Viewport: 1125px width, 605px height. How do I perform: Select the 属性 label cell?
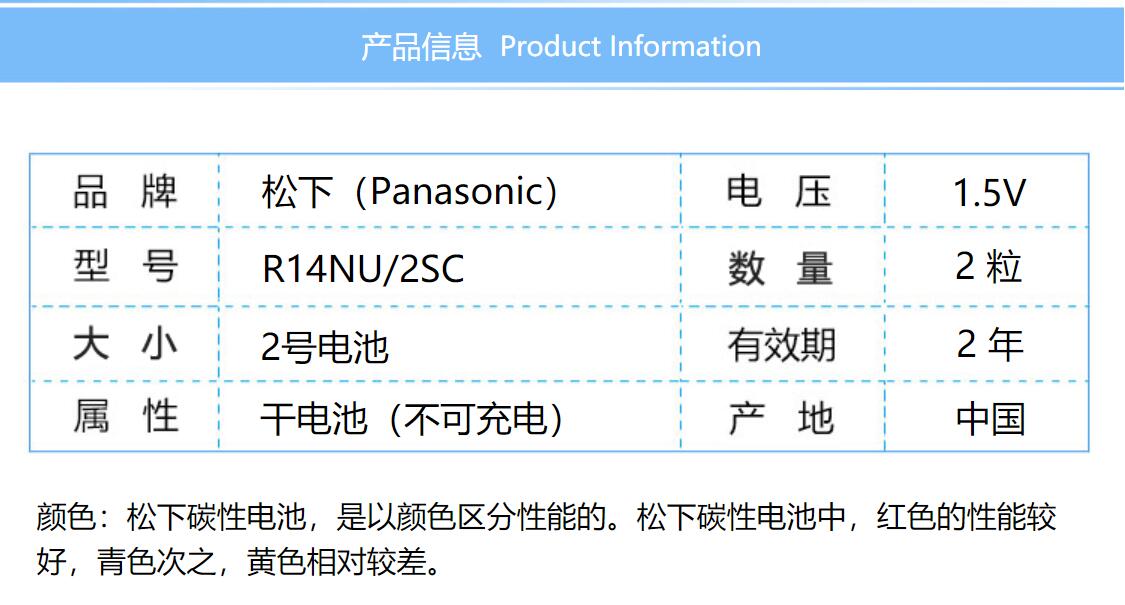[125, 417]
